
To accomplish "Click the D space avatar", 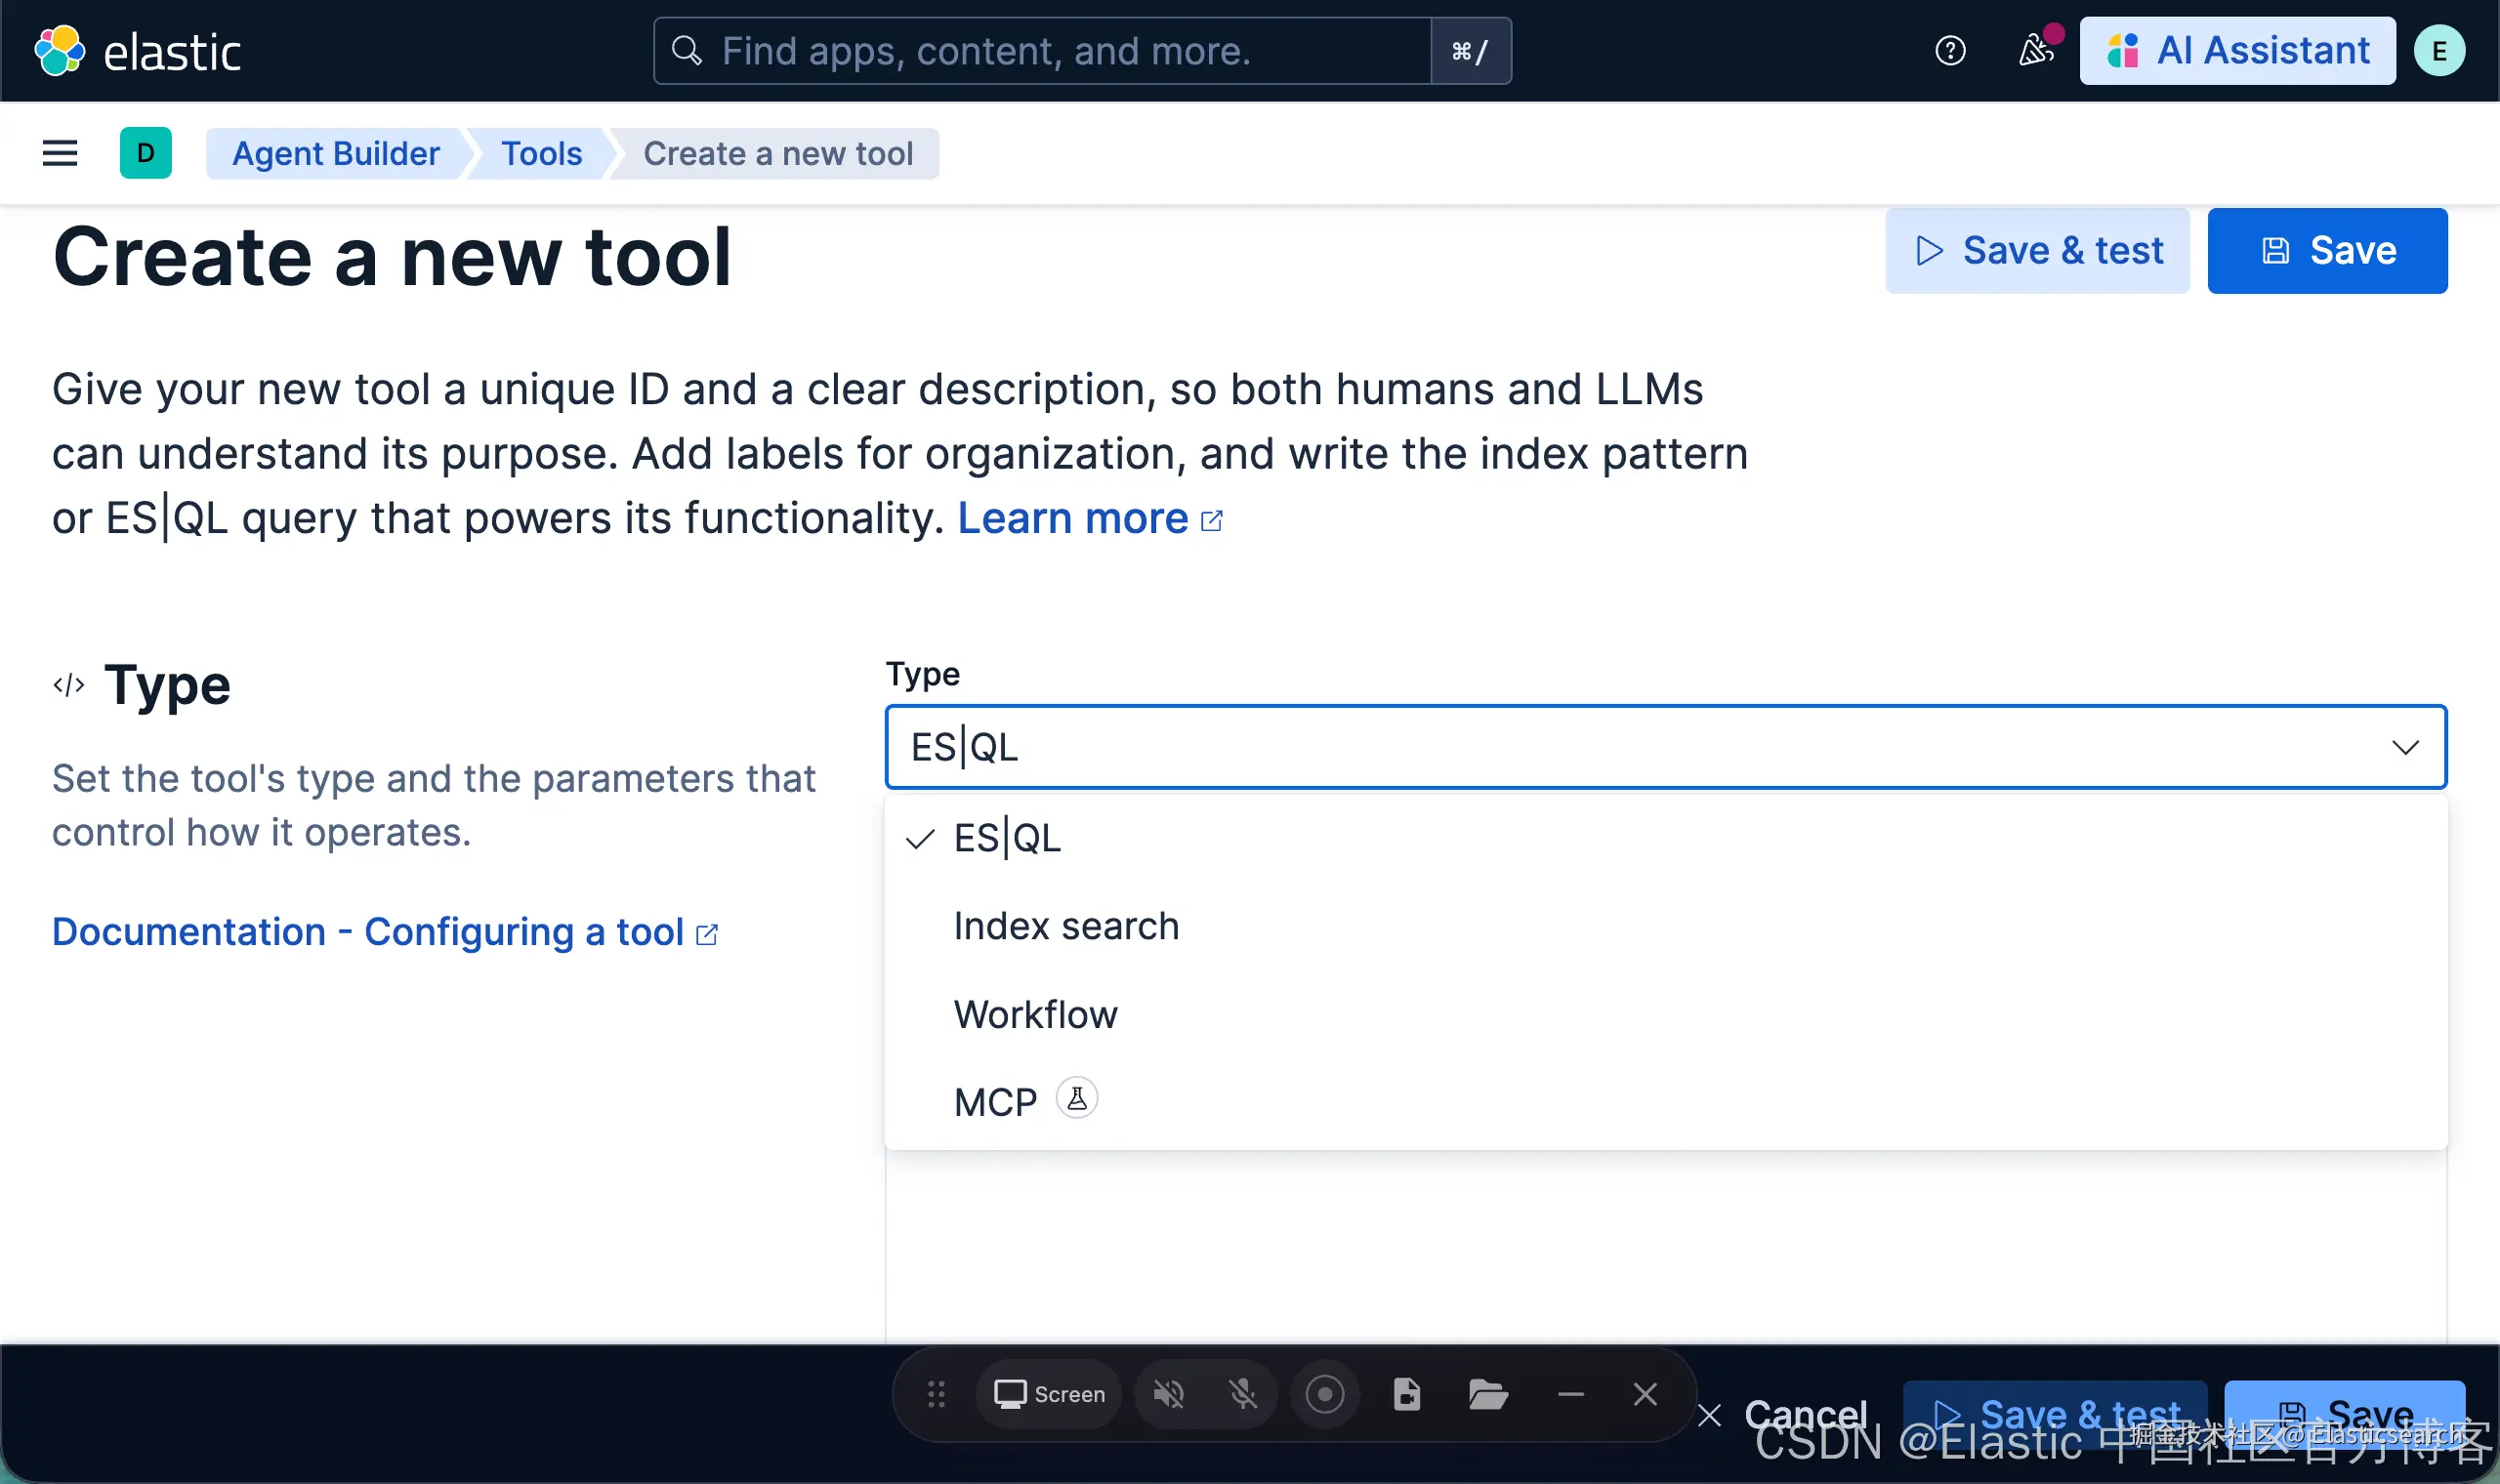I will pos(145,153).
